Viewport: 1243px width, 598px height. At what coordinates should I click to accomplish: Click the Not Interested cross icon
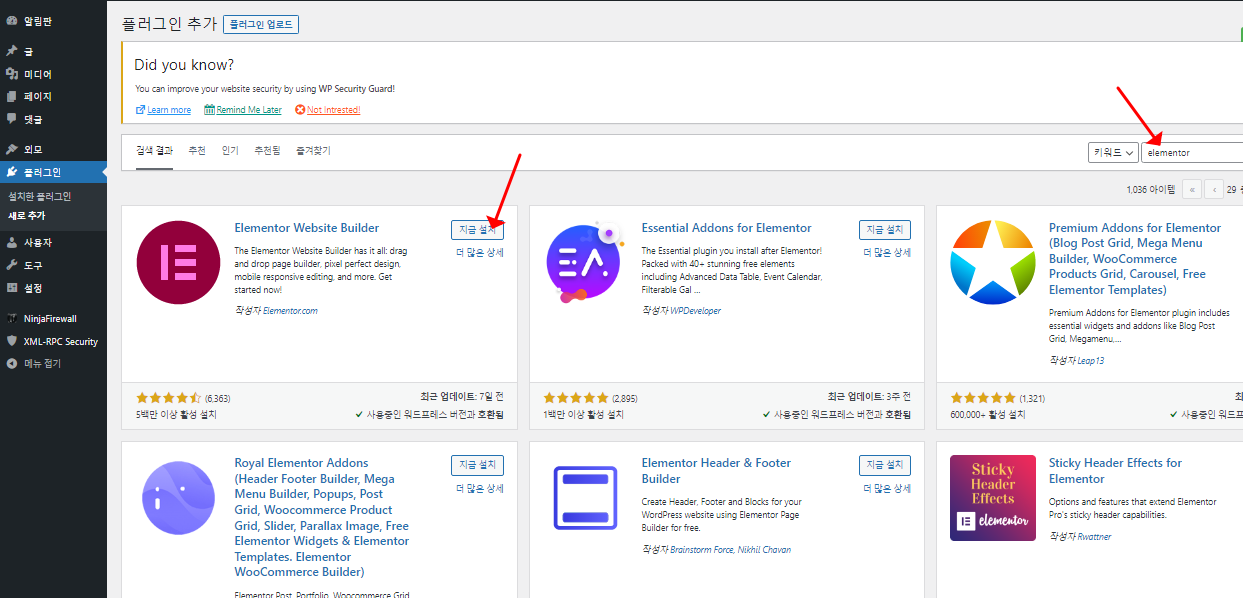point(300,110)
